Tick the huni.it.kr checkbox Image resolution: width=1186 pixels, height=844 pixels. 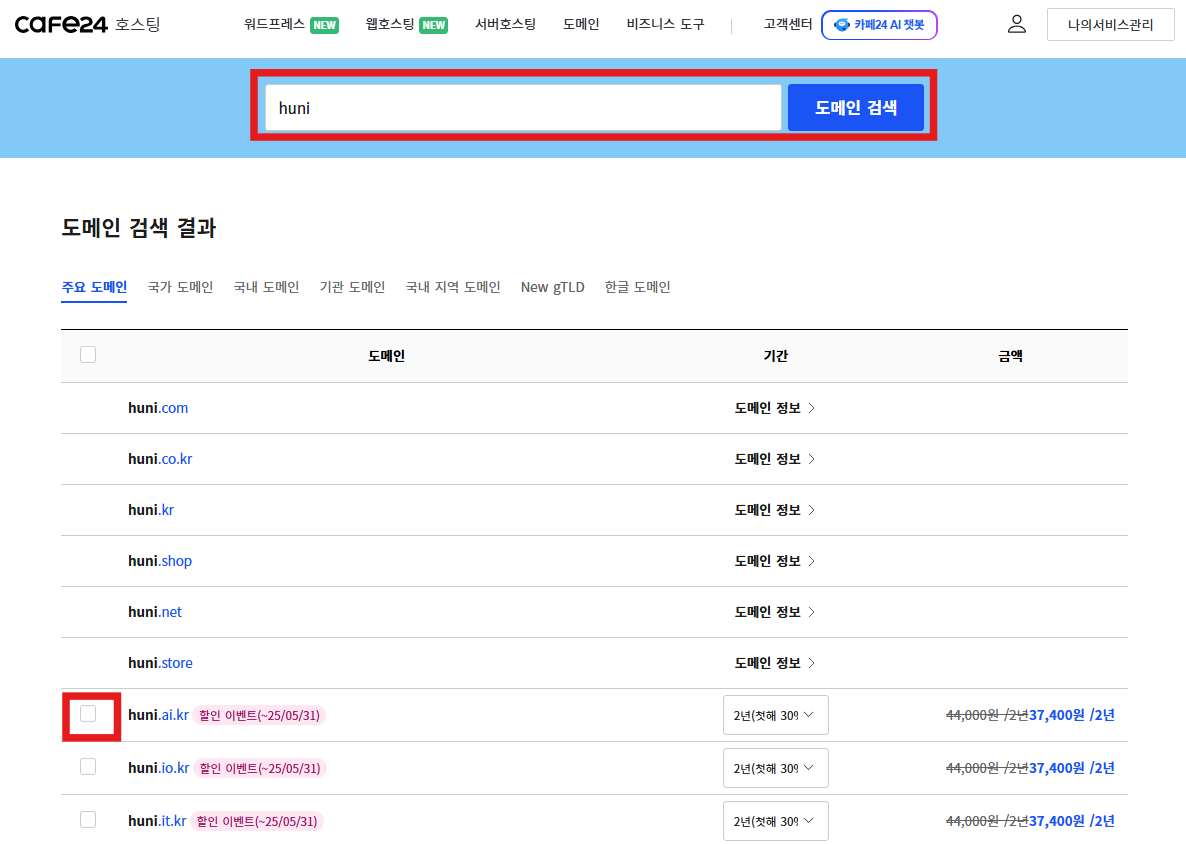coord(88,819)
